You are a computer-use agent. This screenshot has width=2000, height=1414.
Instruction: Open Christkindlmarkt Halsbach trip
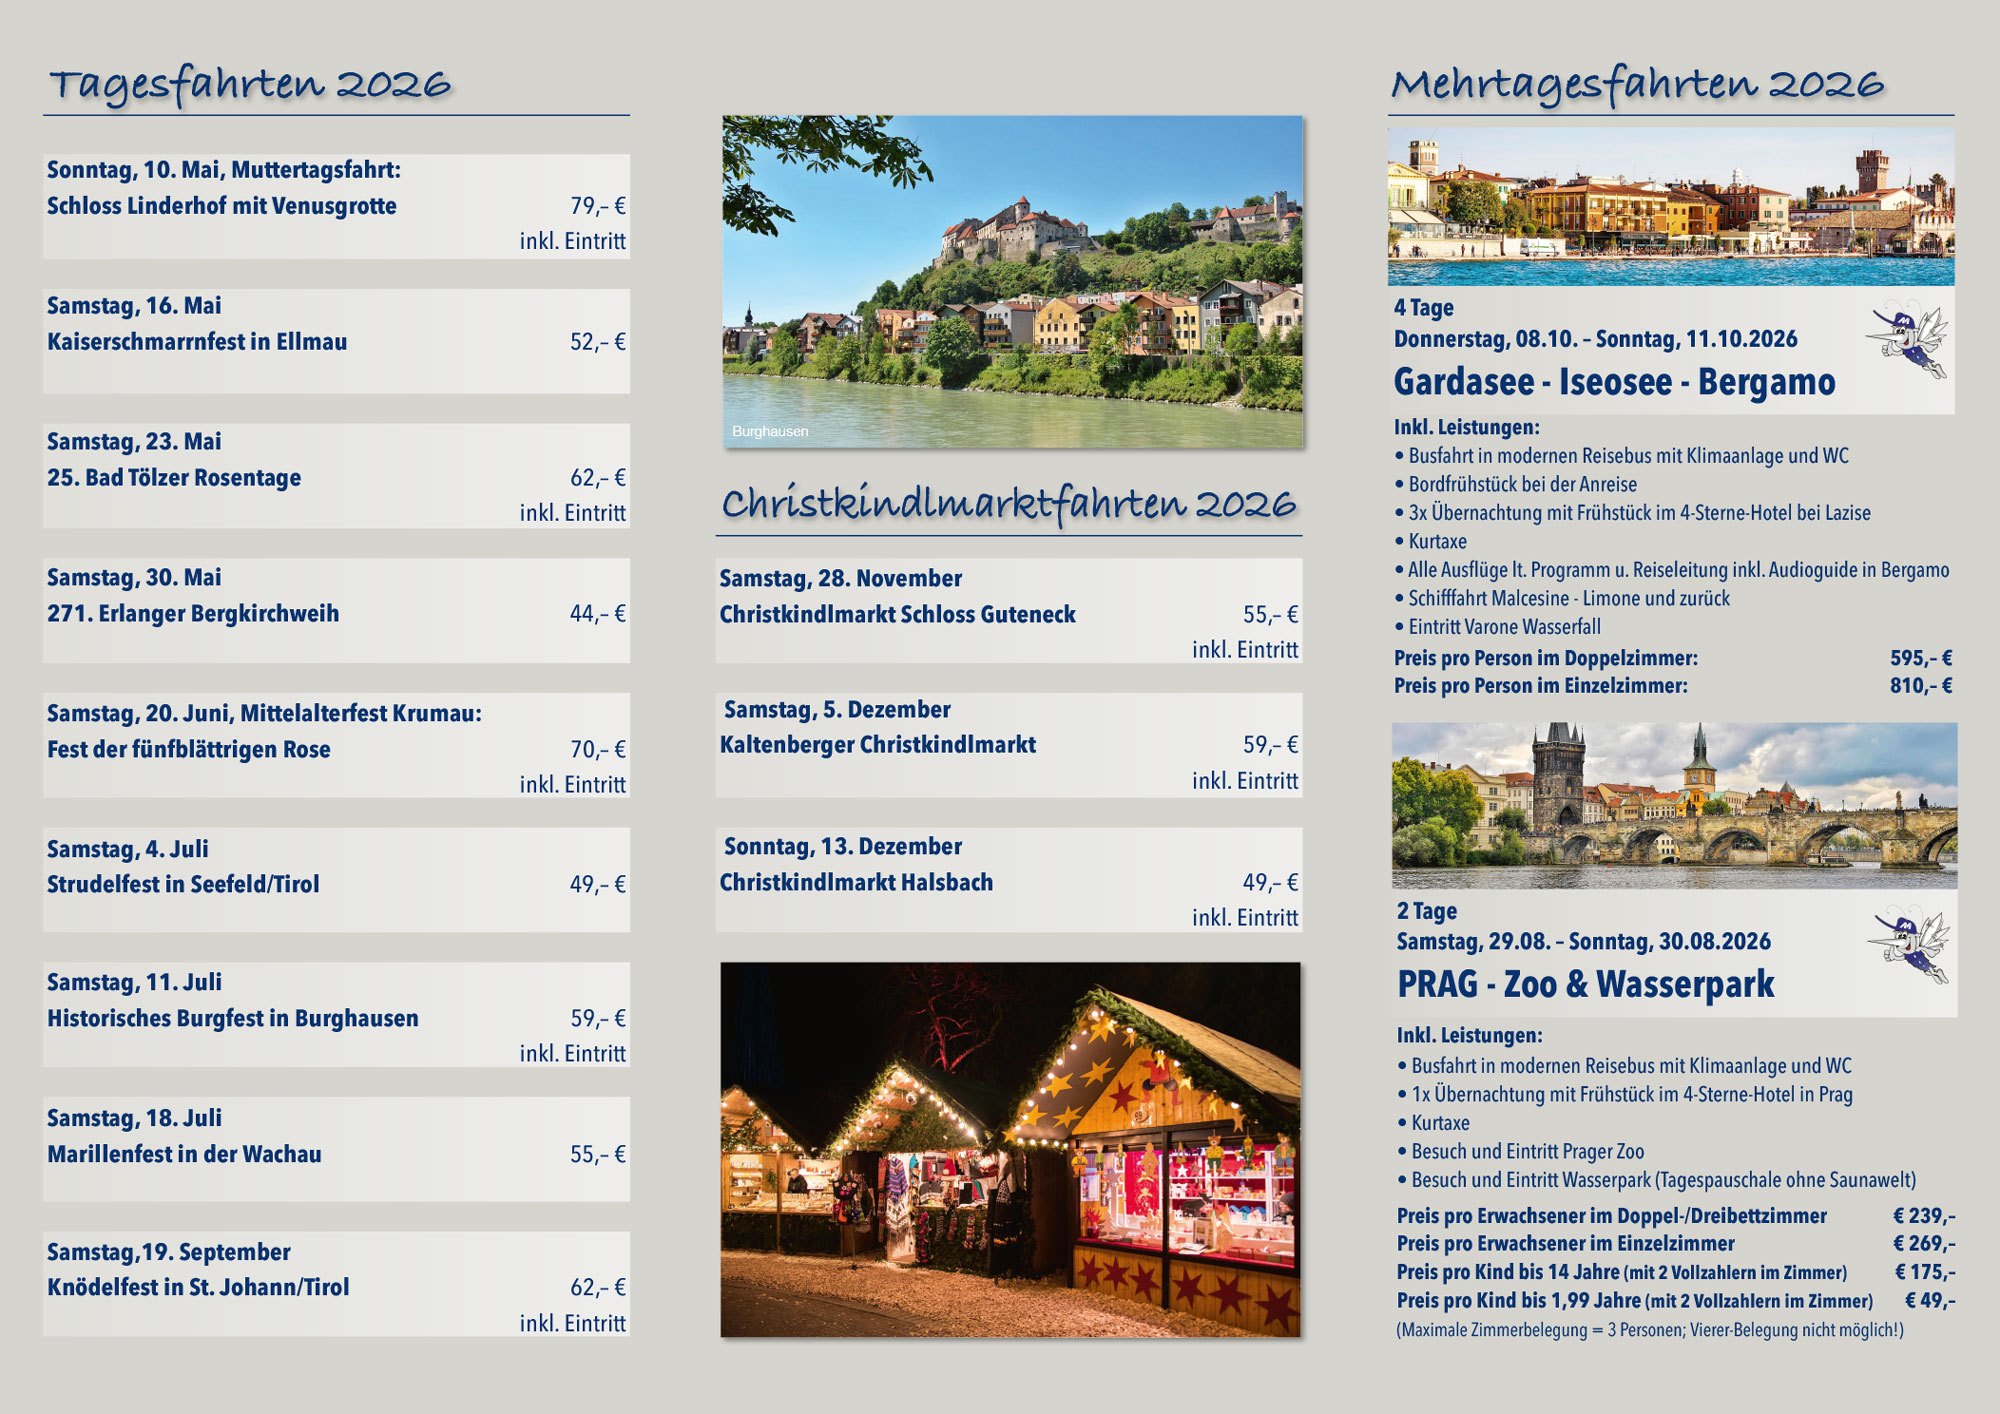pyautogui.click(x=856, y=883)
